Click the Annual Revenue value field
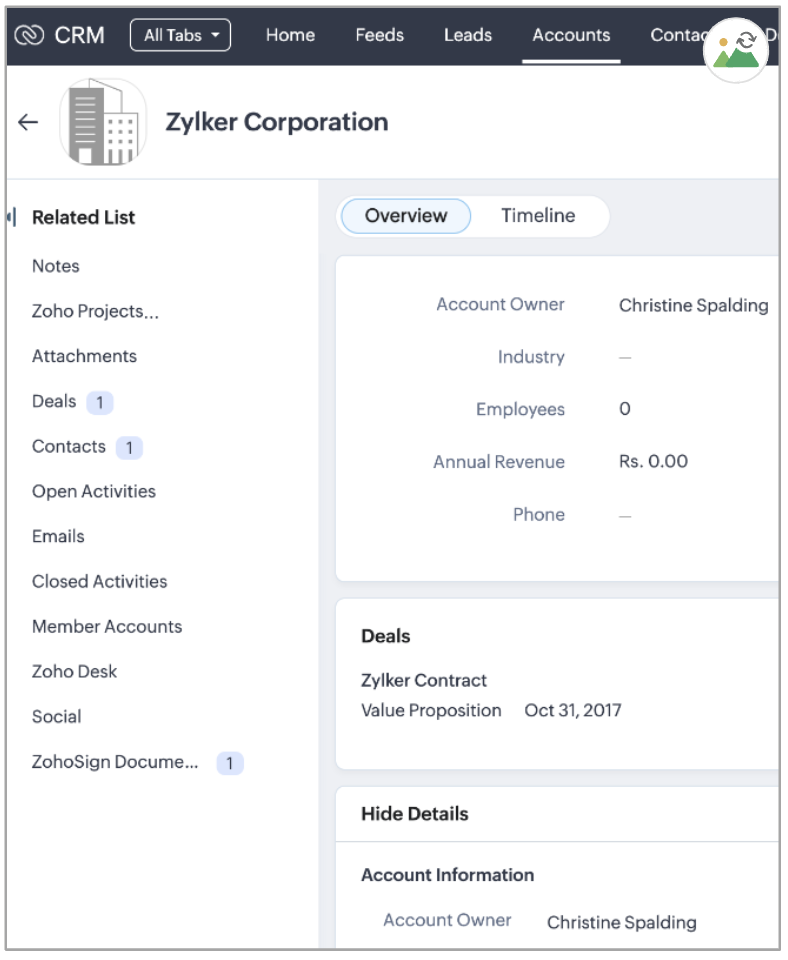Viewport: 788px width, 960px height. click(x=653, y=462)
